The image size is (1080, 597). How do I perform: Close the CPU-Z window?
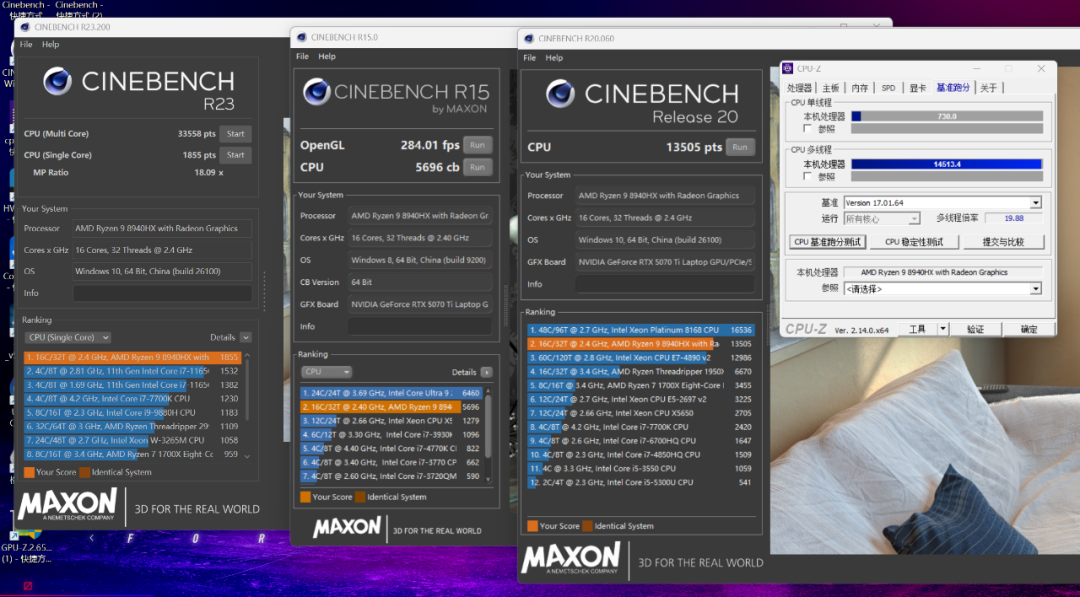click(1041, 69)
